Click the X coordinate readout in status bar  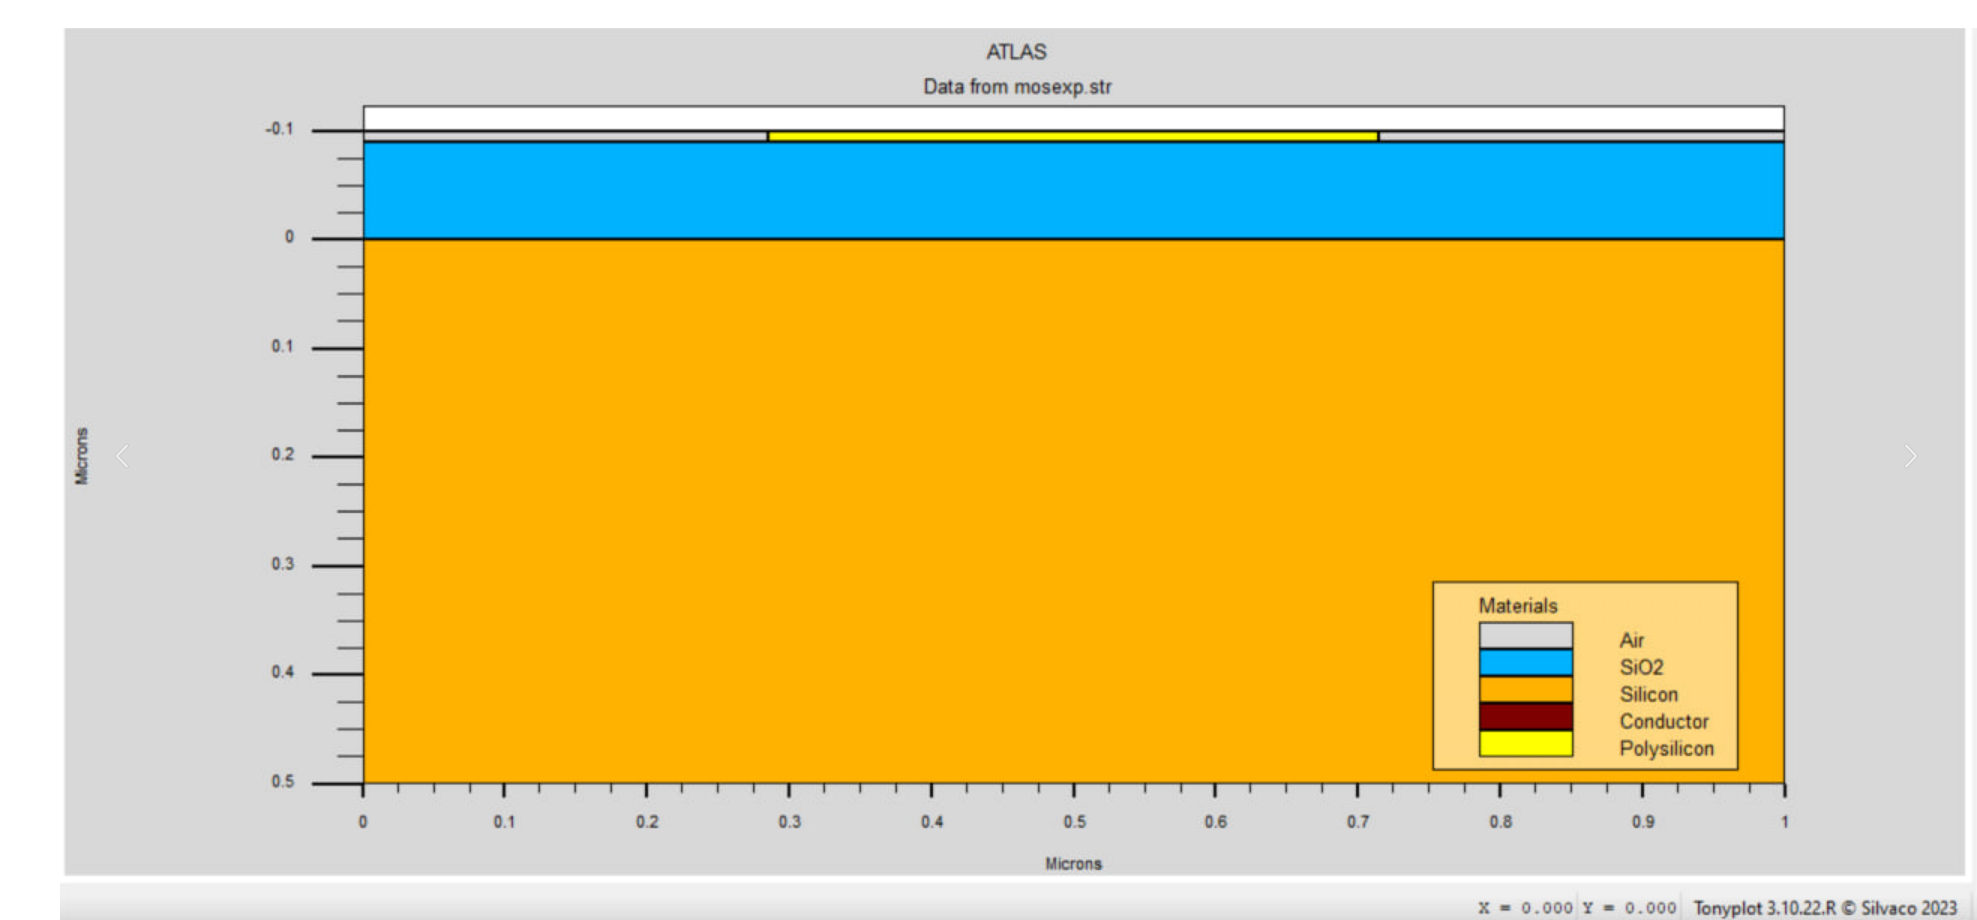(x=1527, y=905)
